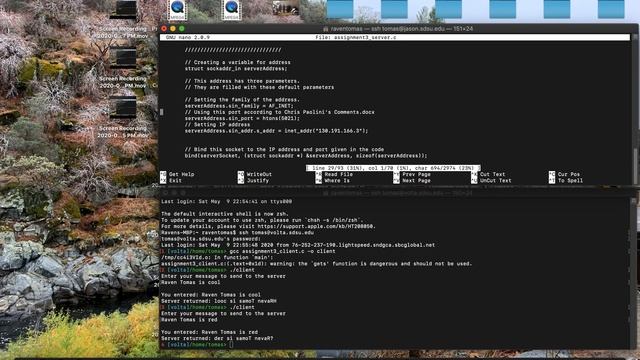This screenshot has height=360, width=640.
Task: Click the '^T To Spell' nano shortcut
Action: [567, 180]
